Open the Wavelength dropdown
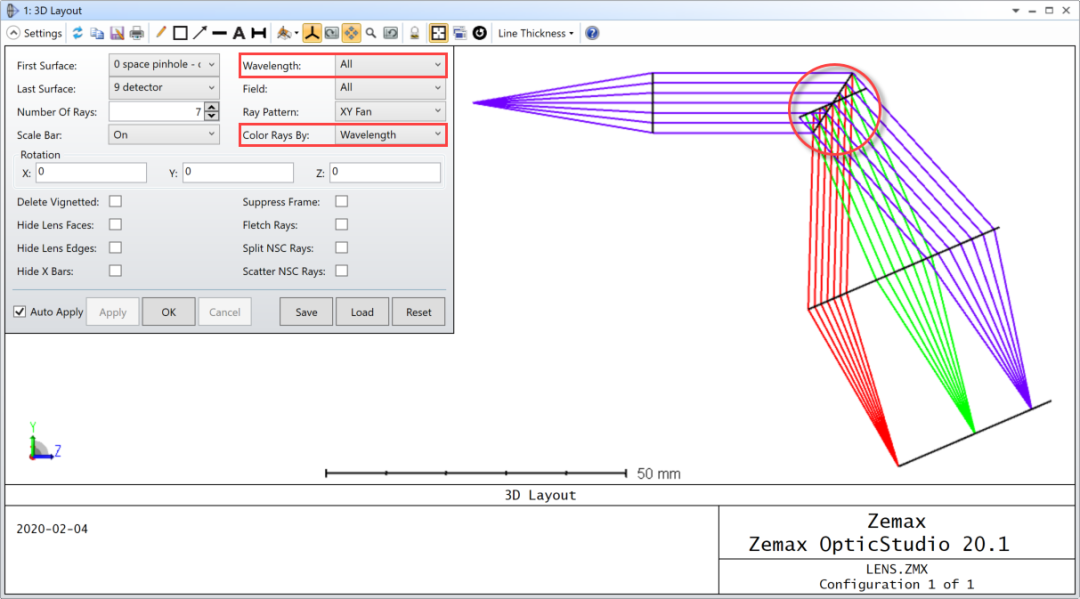This screenshot has width=1080, height=599. pos(389,64)
